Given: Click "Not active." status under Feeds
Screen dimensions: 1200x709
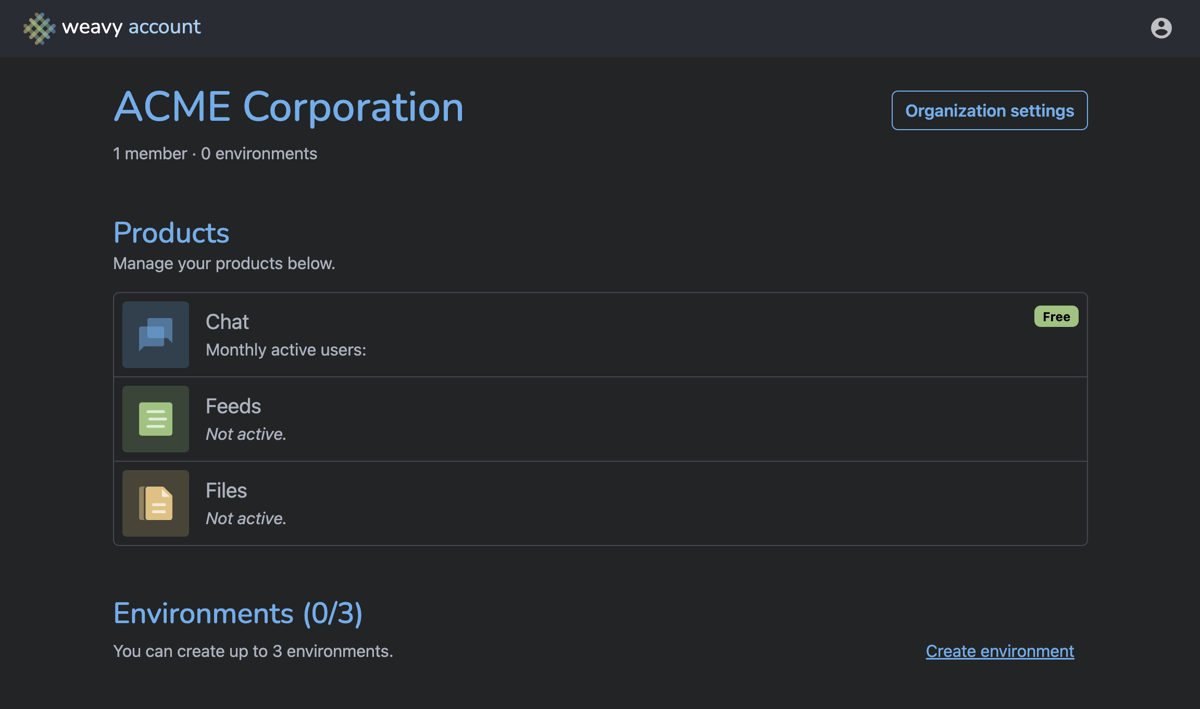Looking at the screenshot, I should point(246,434).
